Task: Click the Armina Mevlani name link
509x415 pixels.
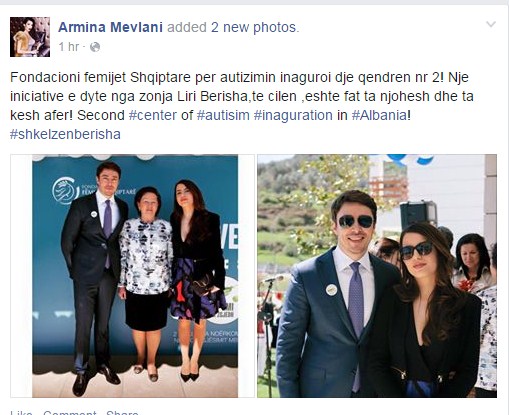Action: coord(111,27)
